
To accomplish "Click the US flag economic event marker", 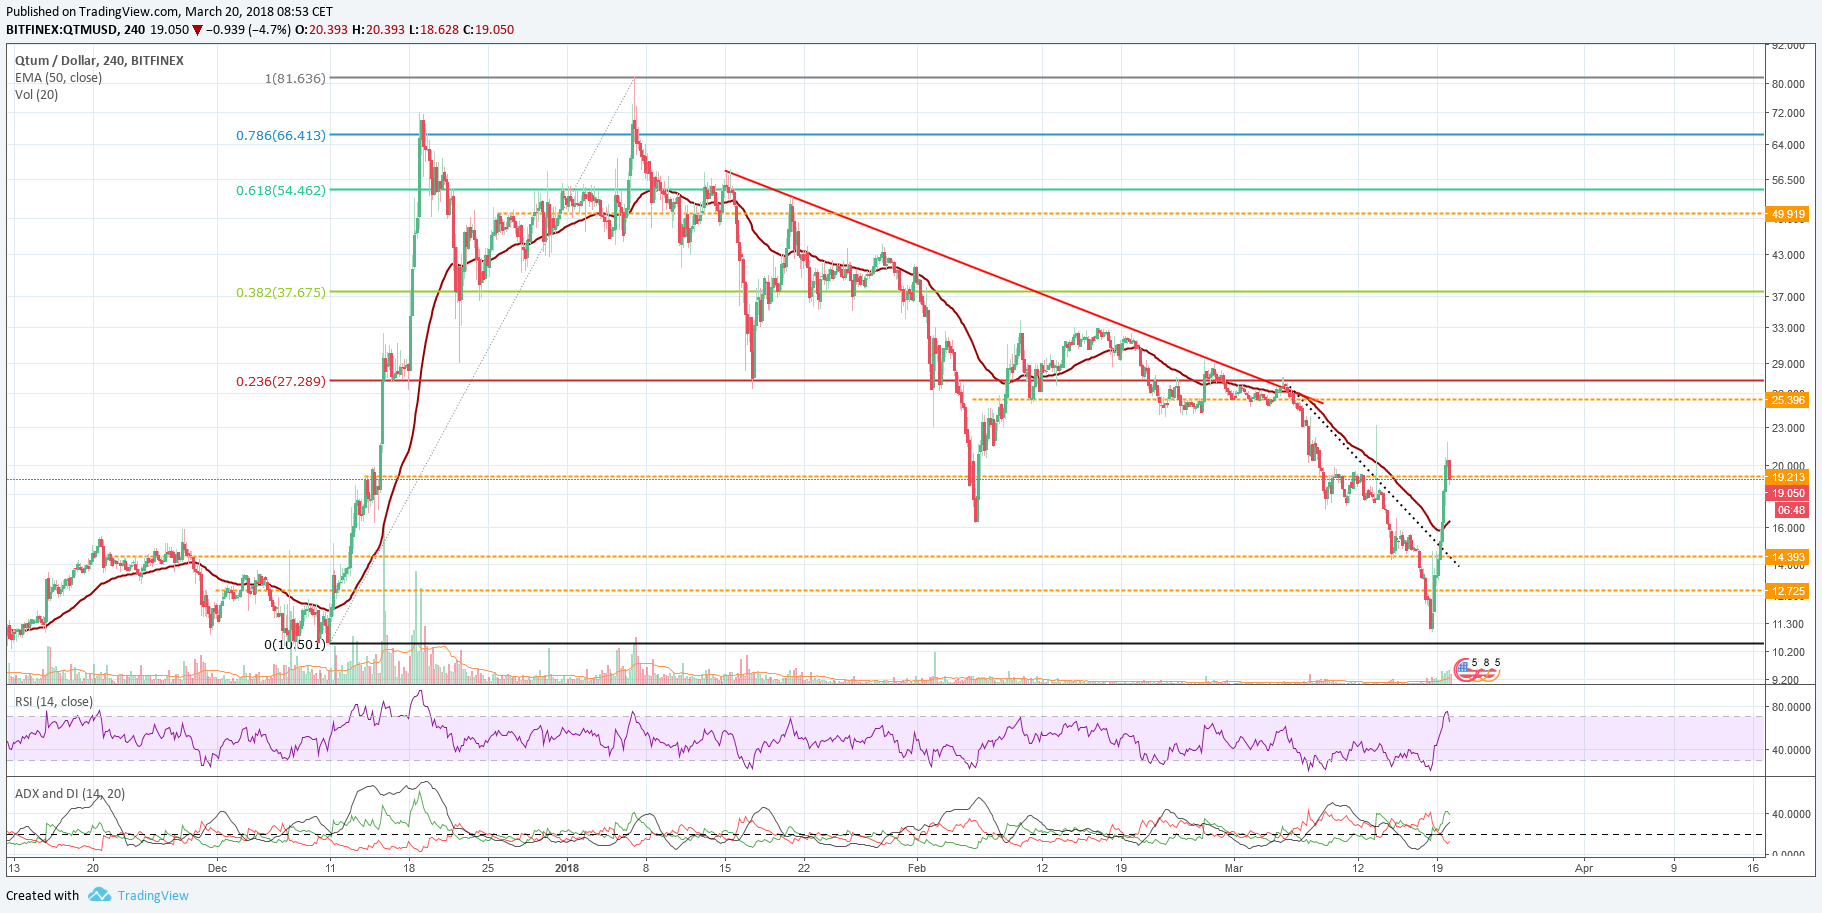I will point(1464,670).
